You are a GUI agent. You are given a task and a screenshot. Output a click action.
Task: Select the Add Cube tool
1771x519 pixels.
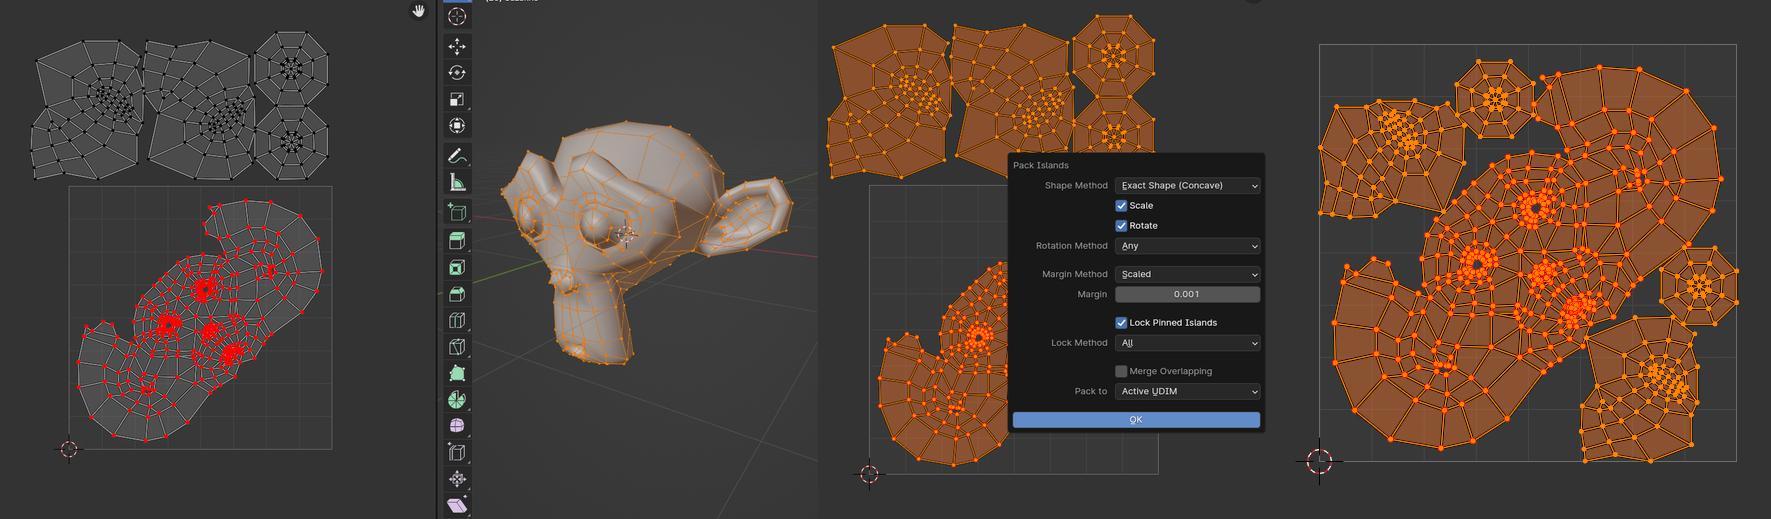pyautogui.click(x=457, y=212)
